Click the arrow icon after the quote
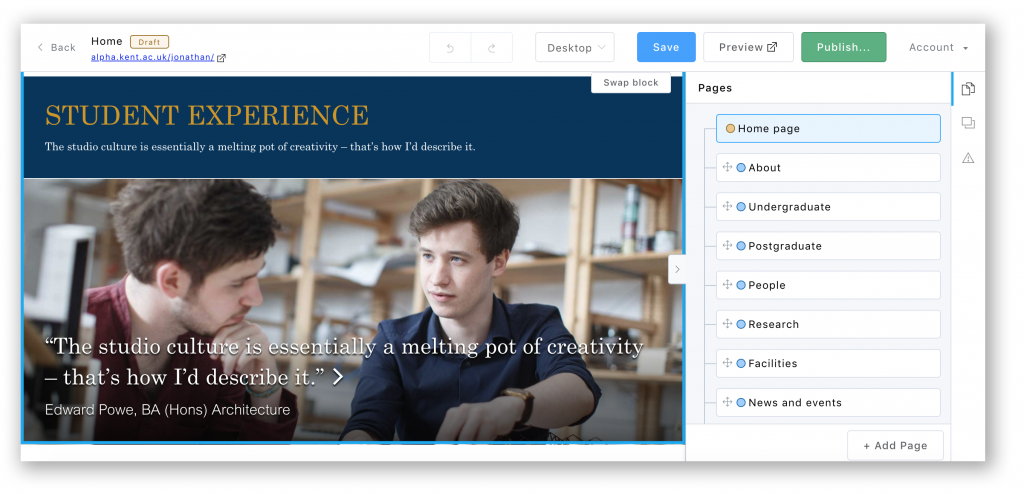 [338, 377]
